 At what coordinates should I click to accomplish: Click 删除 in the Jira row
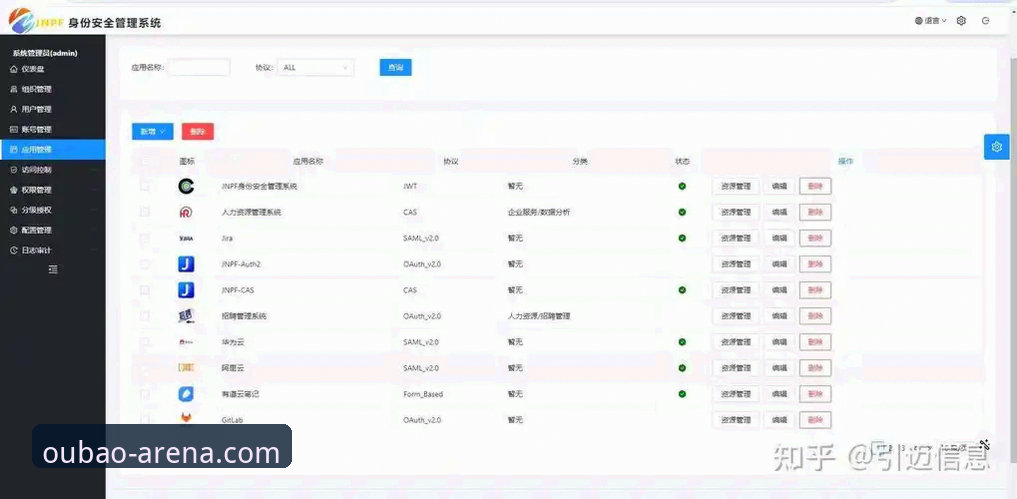pos(815,238)
